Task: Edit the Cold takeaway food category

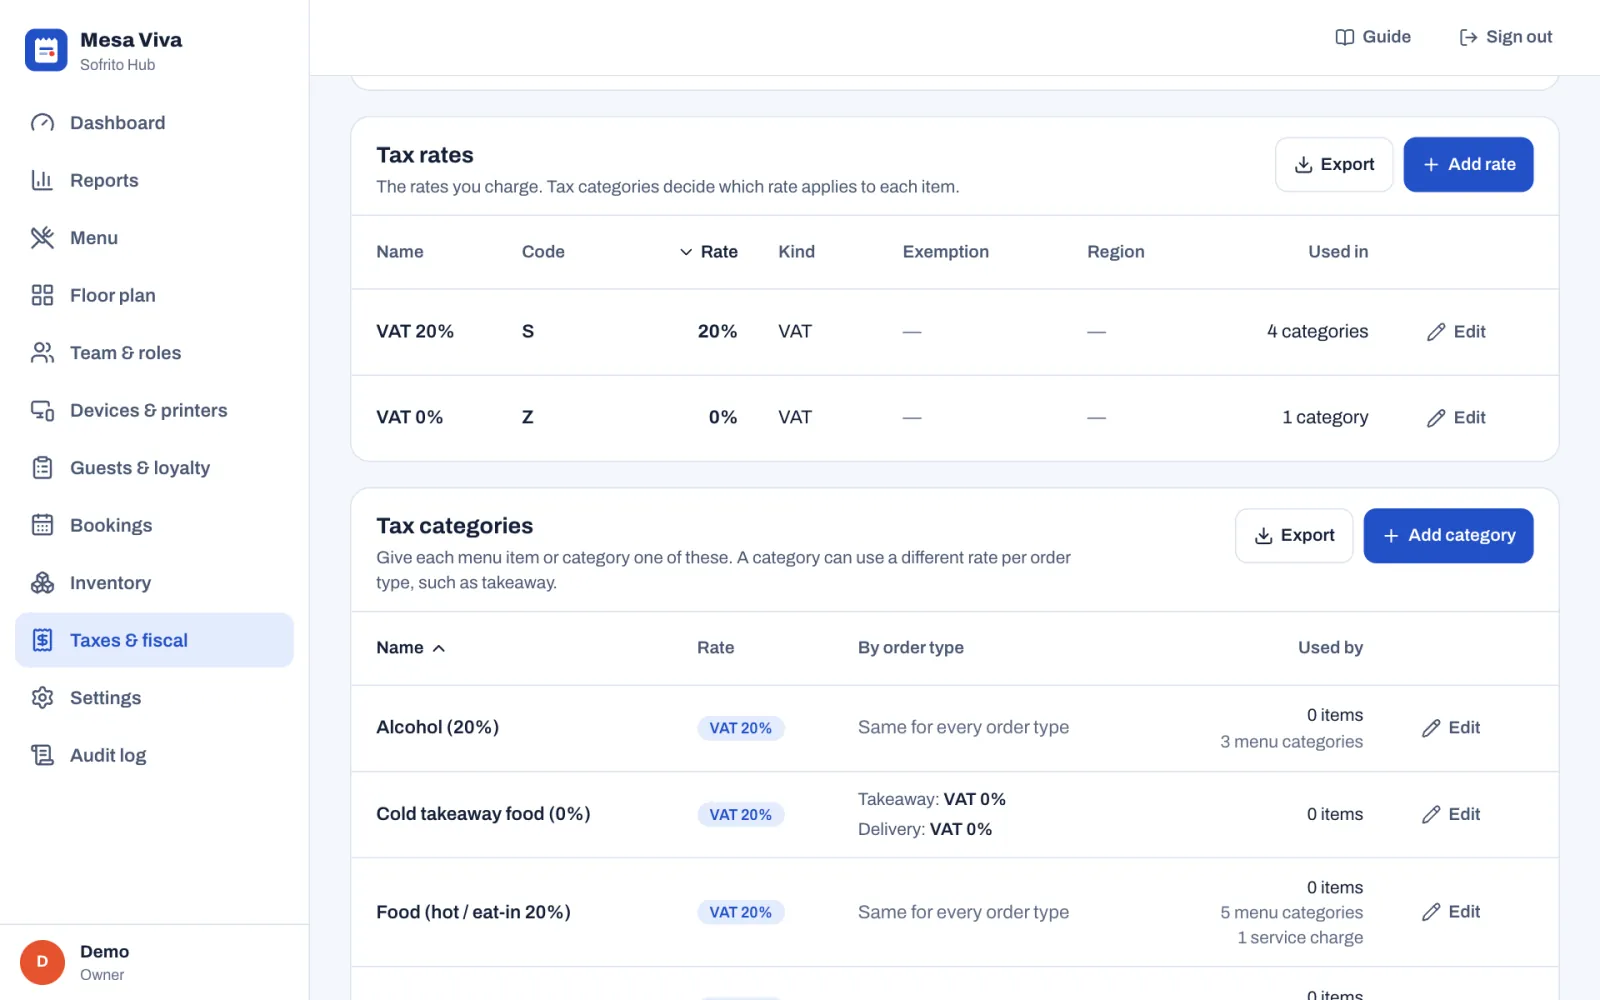Action: [1451, 814]
